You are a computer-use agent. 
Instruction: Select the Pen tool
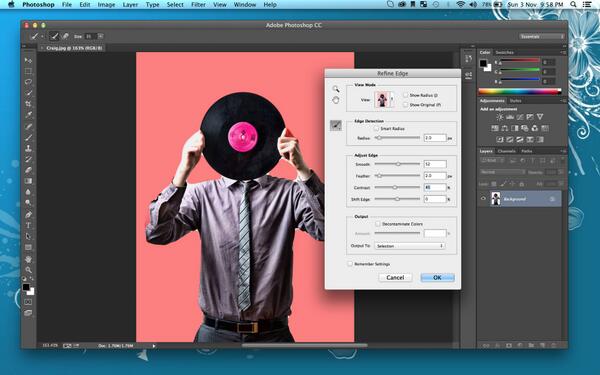point(28,214)
